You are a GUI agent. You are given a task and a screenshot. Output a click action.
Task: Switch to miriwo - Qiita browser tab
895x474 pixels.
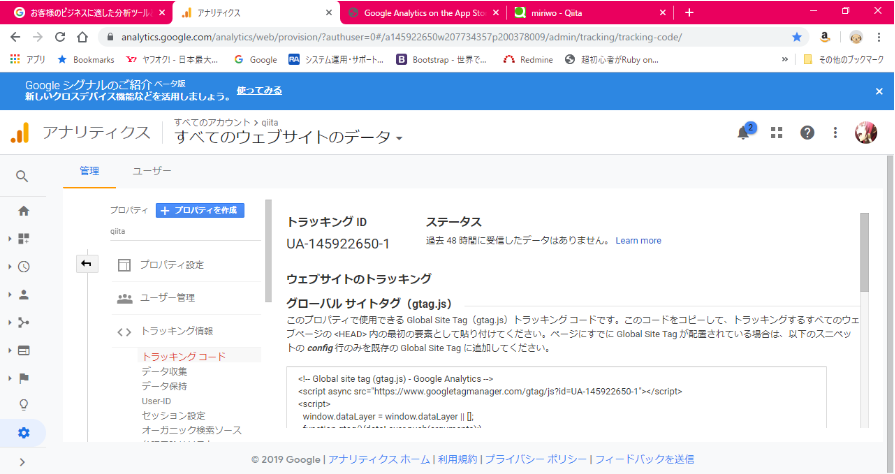click(588, 13)
